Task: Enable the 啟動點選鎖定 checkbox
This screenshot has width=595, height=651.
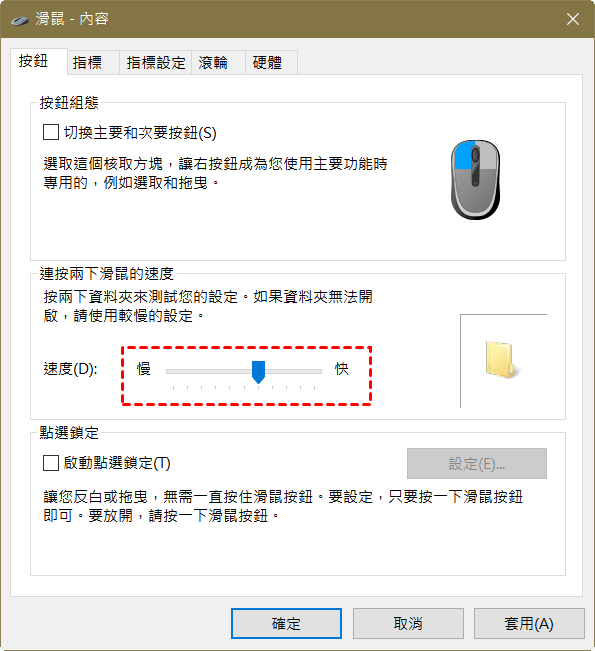Action: (51, 463)
